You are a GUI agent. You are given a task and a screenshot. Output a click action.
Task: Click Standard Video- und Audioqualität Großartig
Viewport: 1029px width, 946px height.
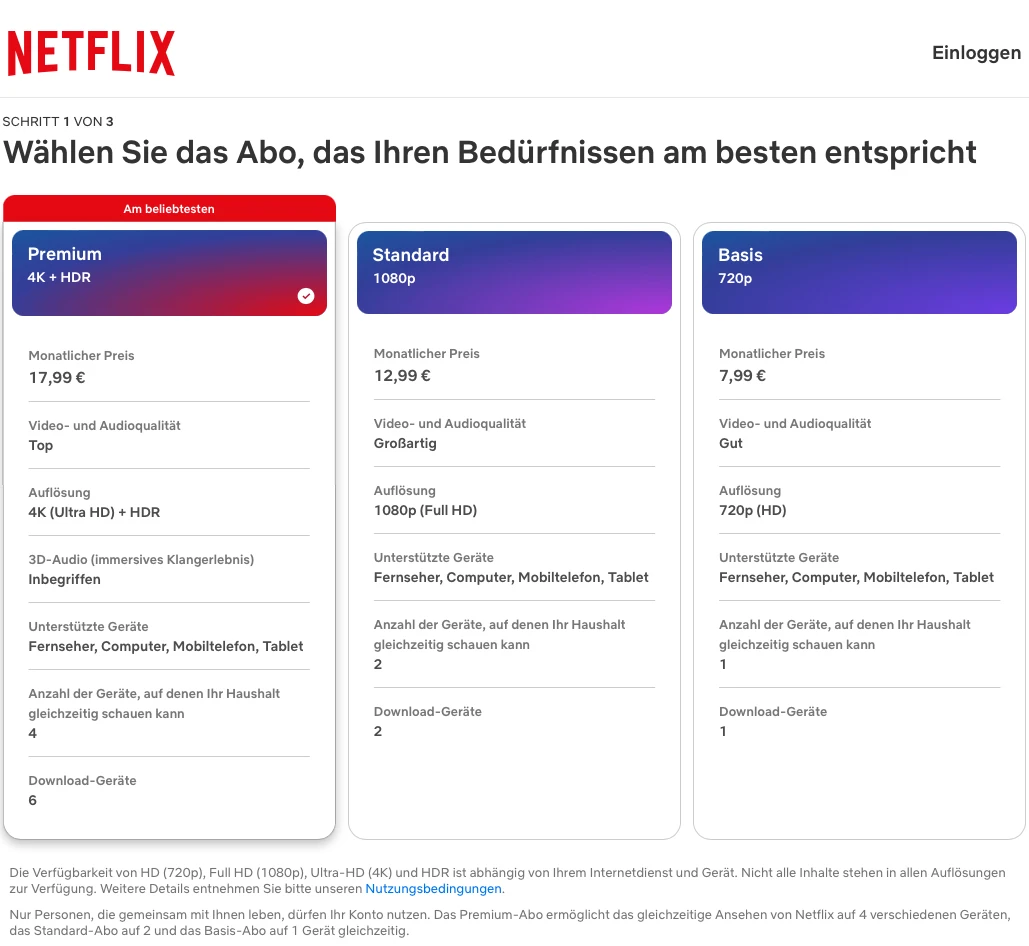405,443
